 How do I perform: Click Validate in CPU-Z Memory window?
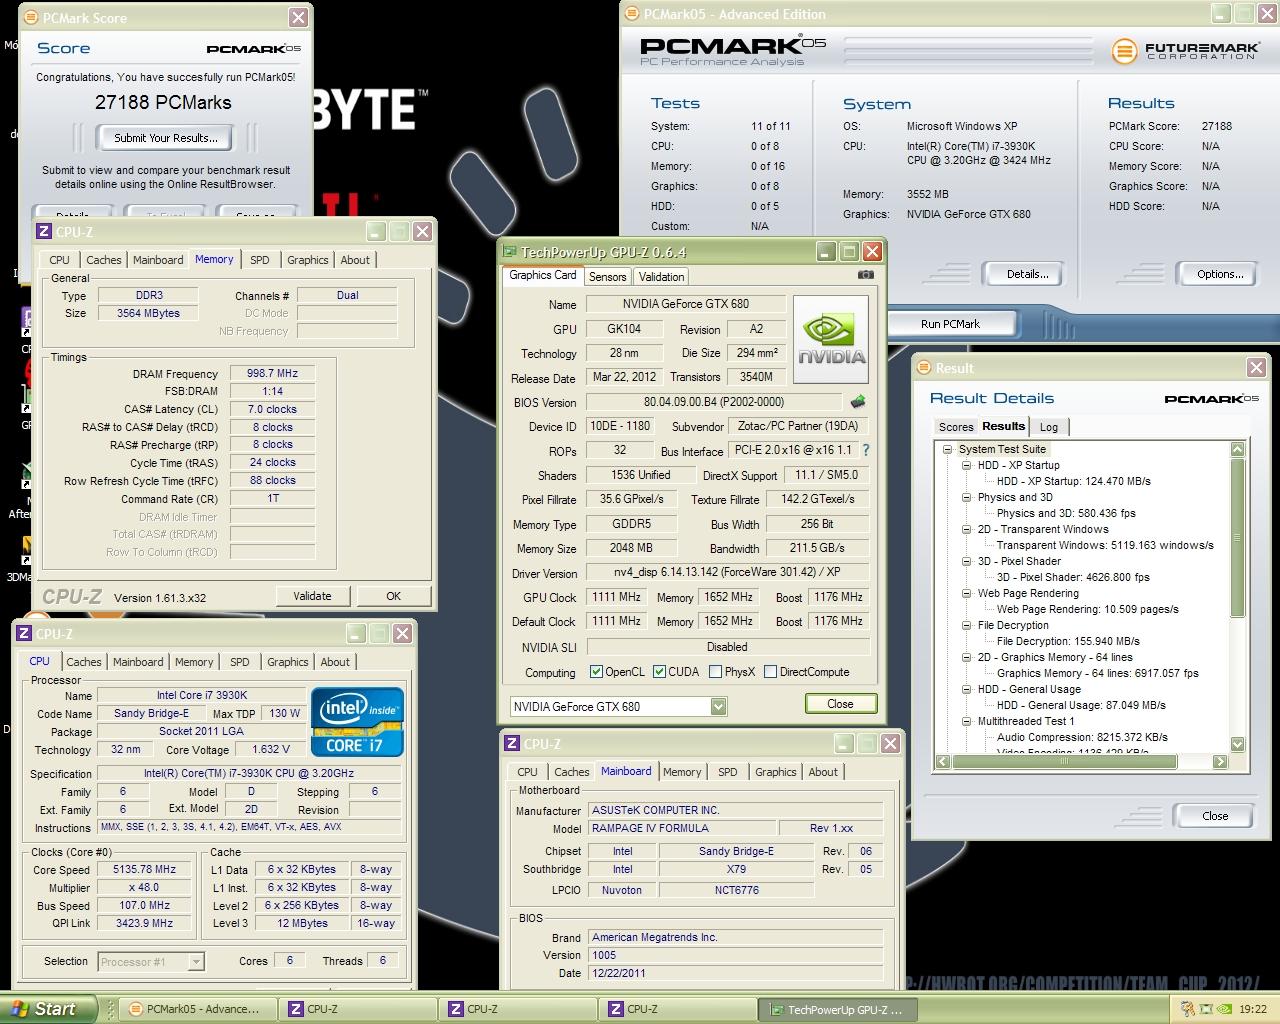click(312, 596)
